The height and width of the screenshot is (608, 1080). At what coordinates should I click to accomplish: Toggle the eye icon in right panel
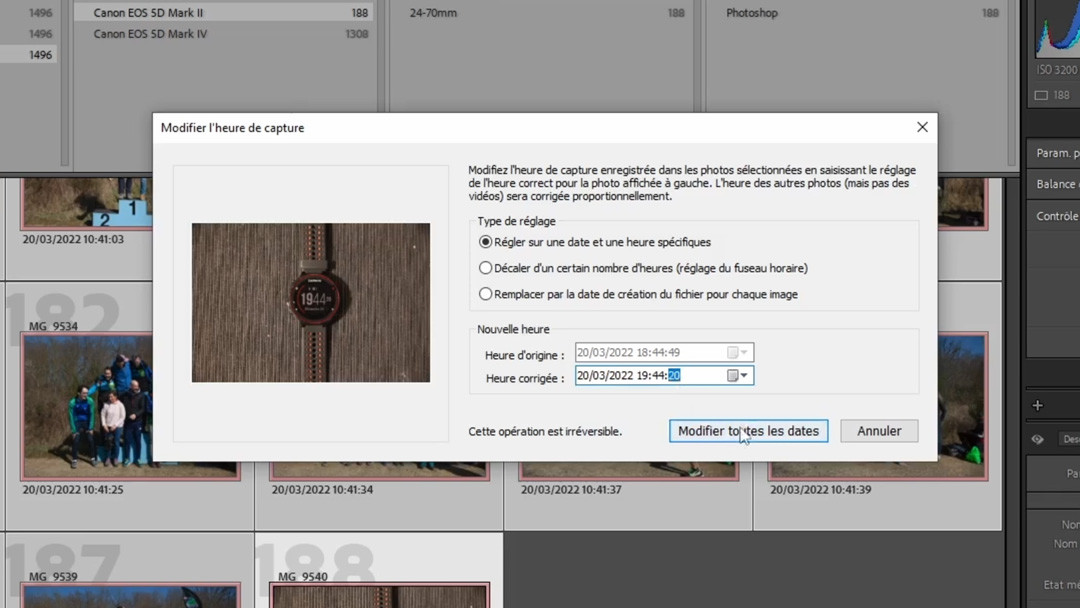tap(1038, 439)
